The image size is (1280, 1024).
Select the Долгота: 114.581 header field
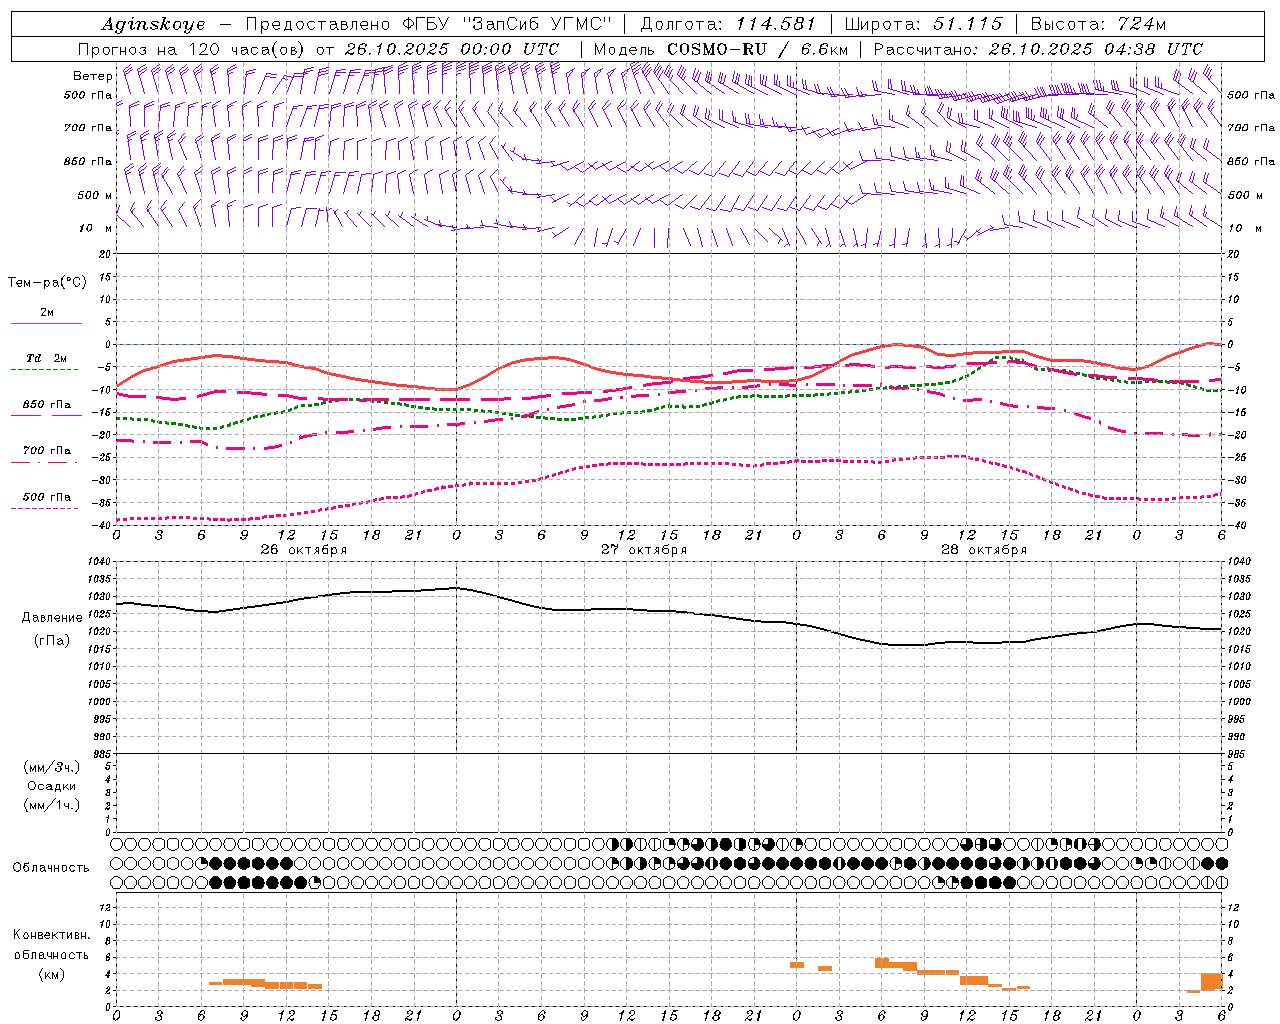pyautogui.click(x=727, y=24)
